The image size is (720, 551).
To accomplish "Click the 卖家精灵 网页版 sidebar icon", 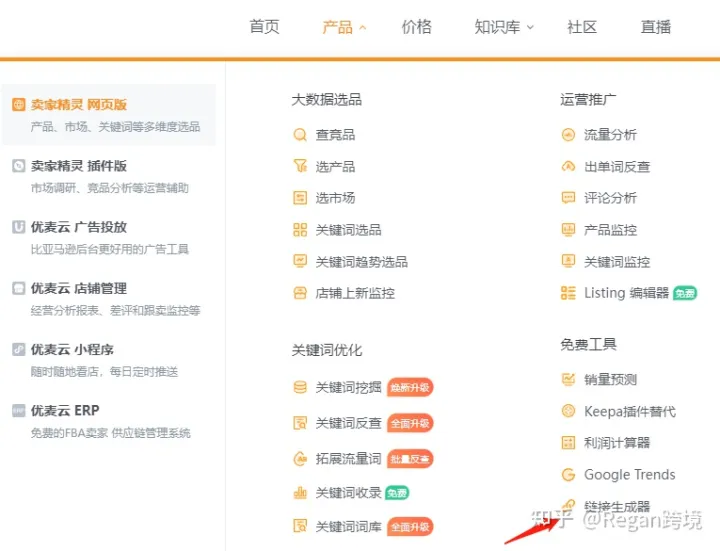I will pos(18,105).
